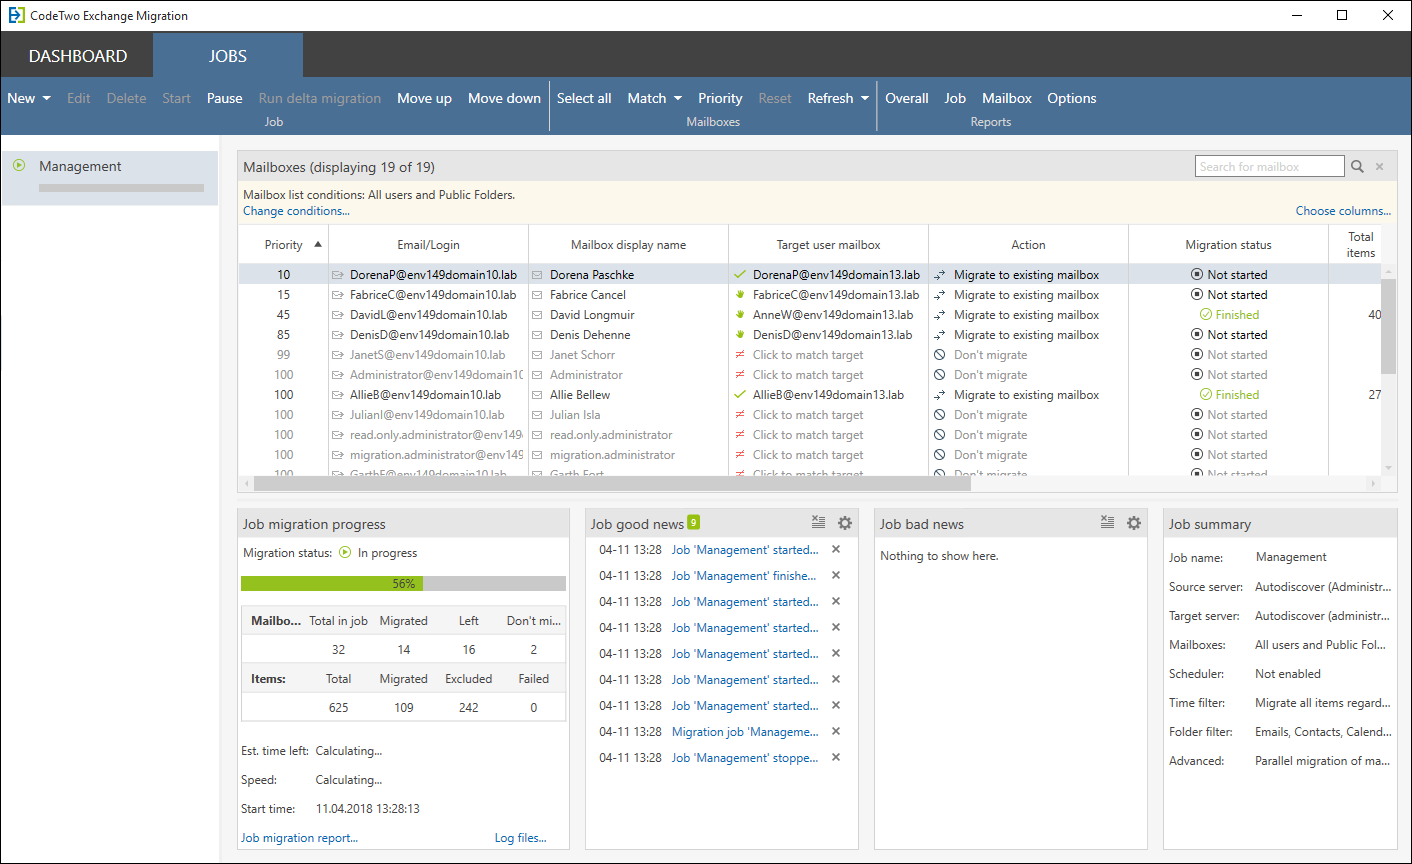
Task: Click envelope icon beside DenisD@env149domain10.lab
Action: click(x=338, y=335)
